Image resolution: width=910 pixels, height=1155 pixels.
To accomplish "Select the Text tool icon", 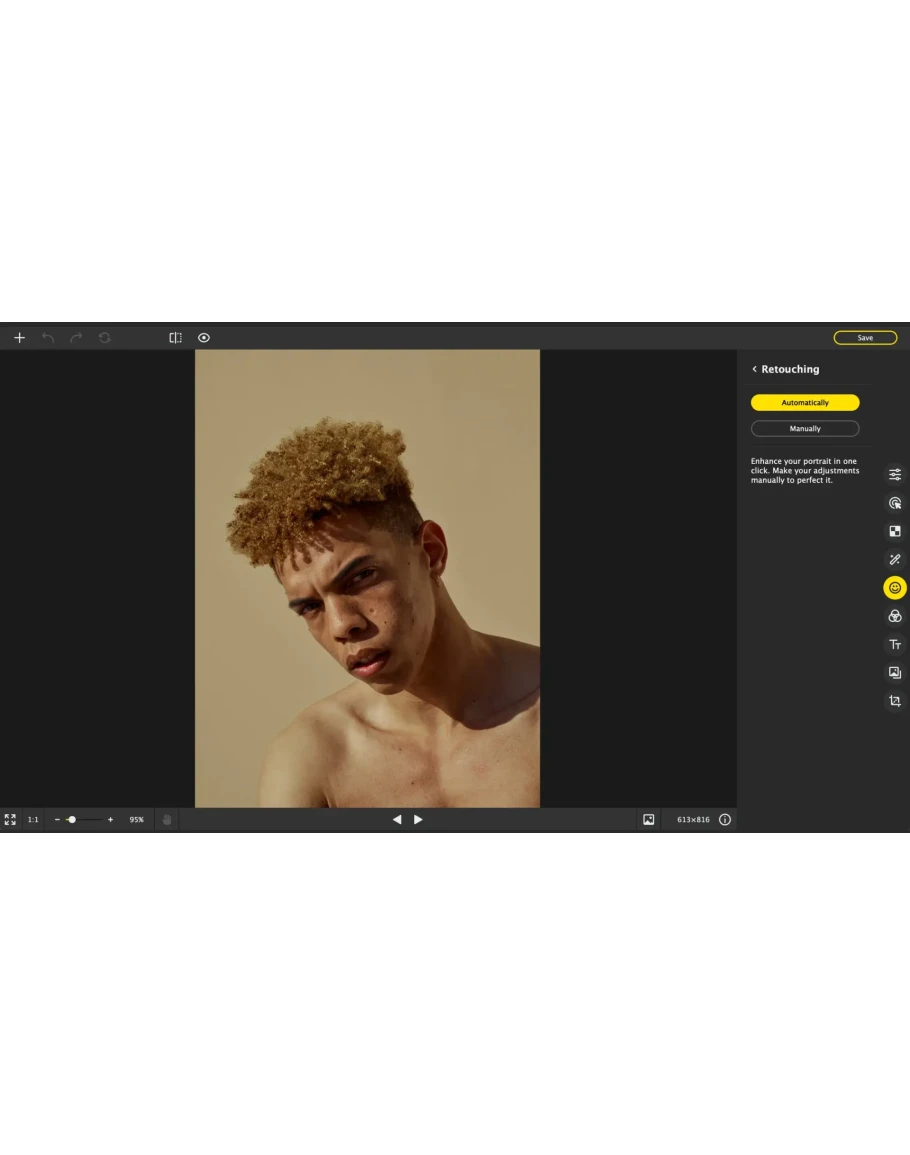I will 895,645.
